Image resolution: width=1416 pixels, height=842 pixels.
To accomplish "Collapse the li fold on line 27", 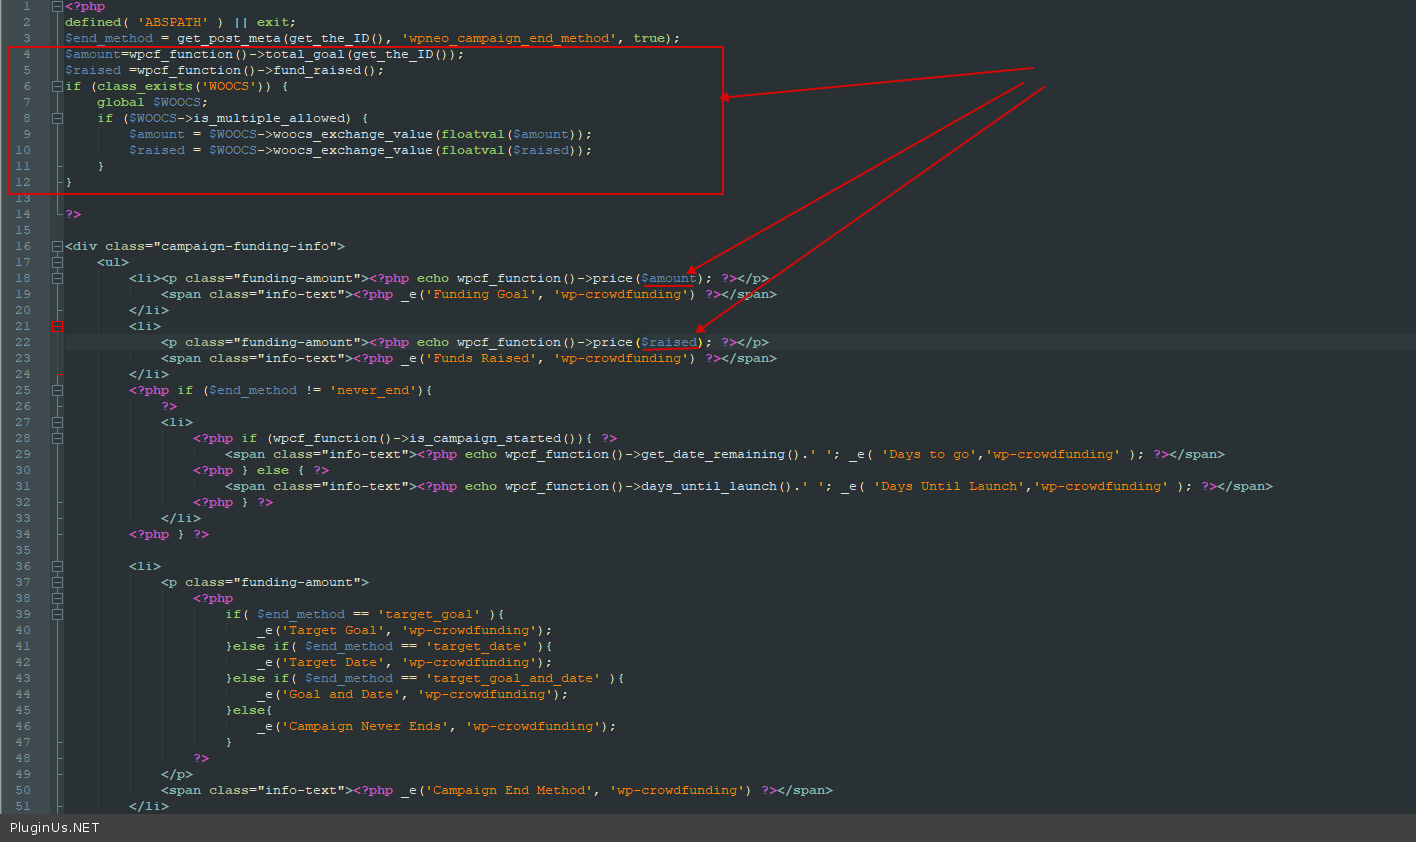I will tap(57, 422).
